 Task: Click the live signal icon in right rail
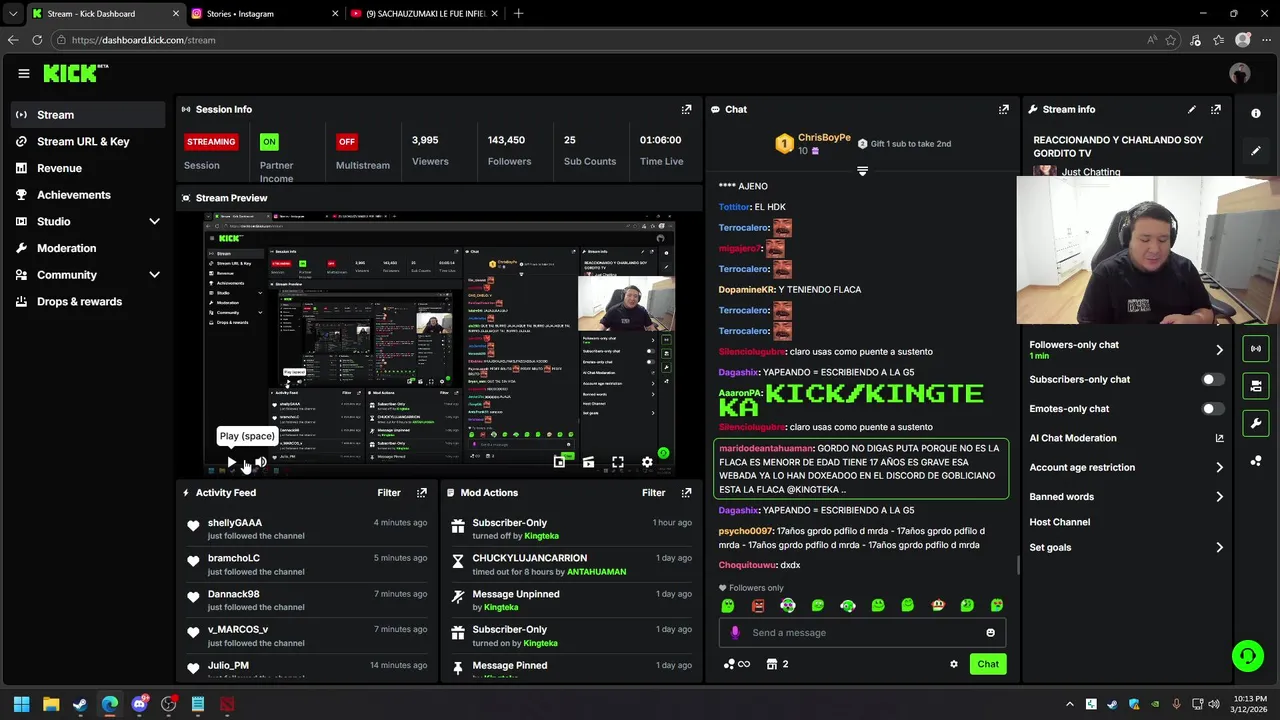(x=1256, y=348)
